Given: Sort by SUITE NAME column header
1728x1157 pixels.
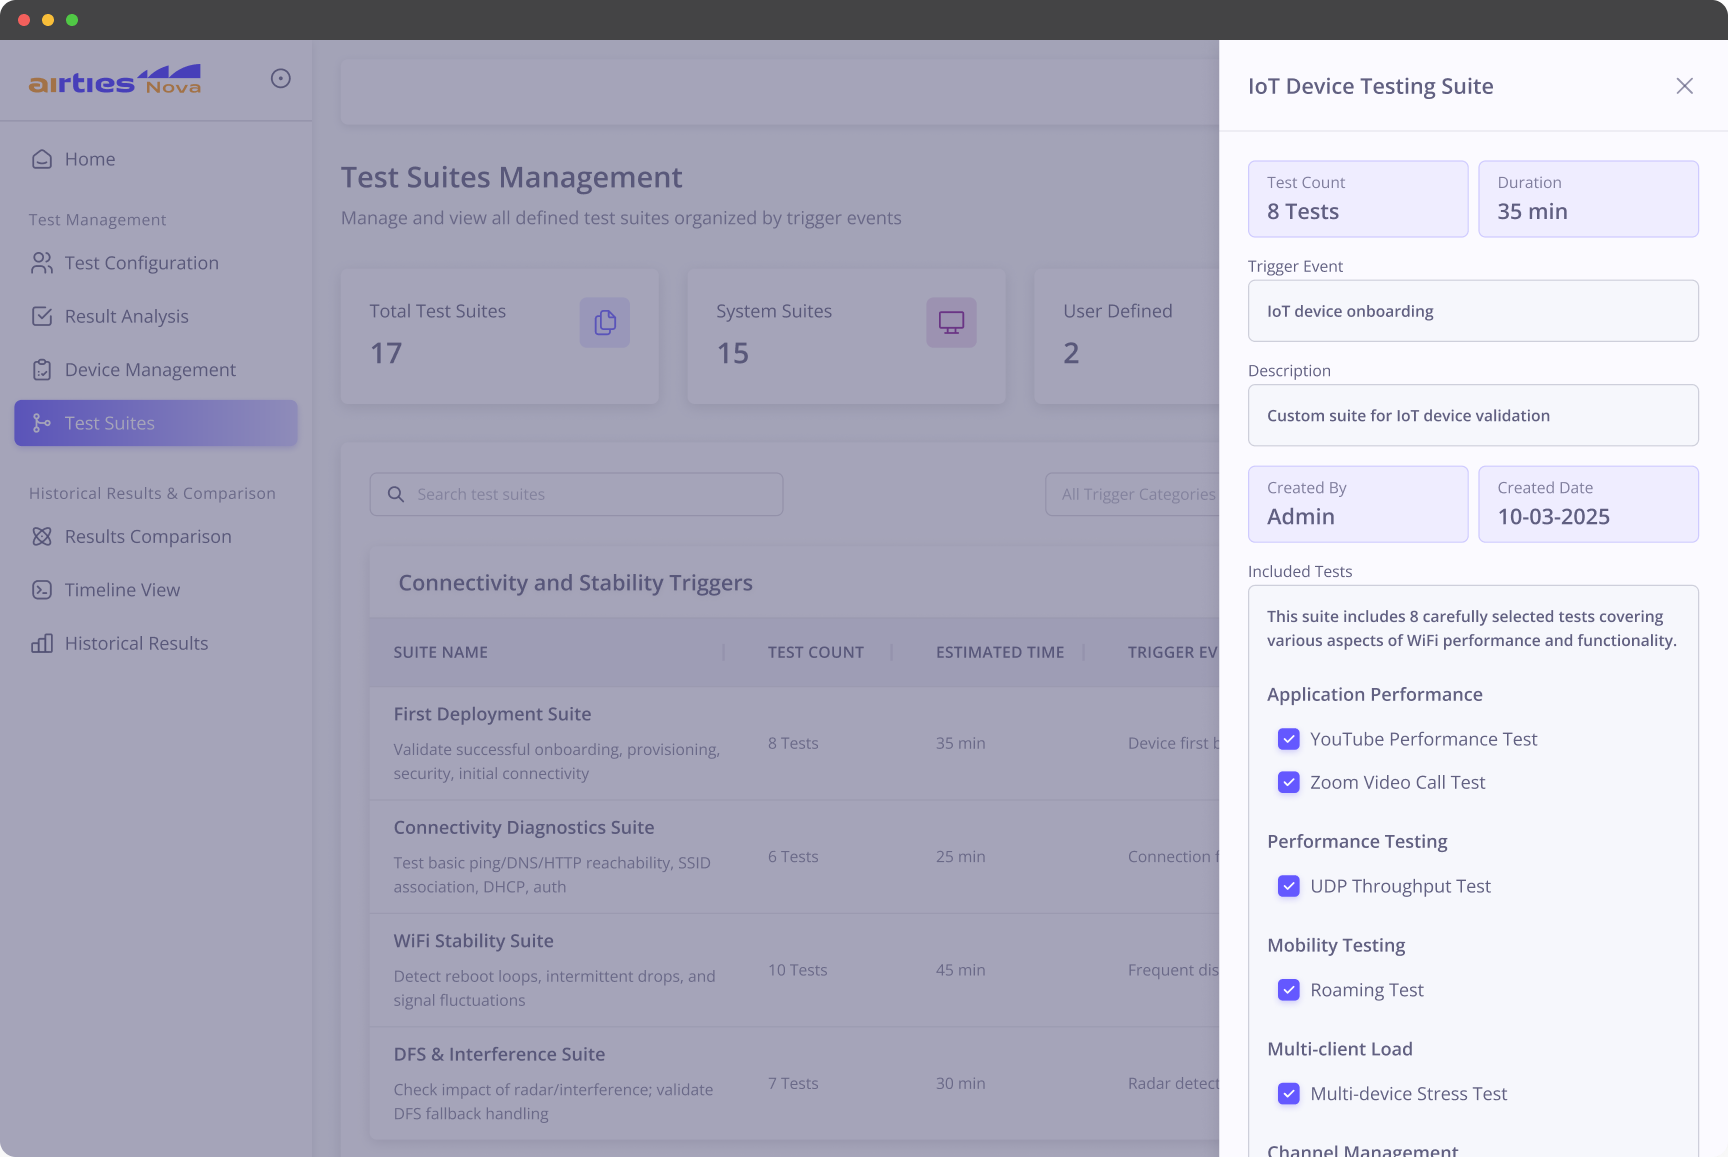Looking at the screenshot, I should point(440,652).
